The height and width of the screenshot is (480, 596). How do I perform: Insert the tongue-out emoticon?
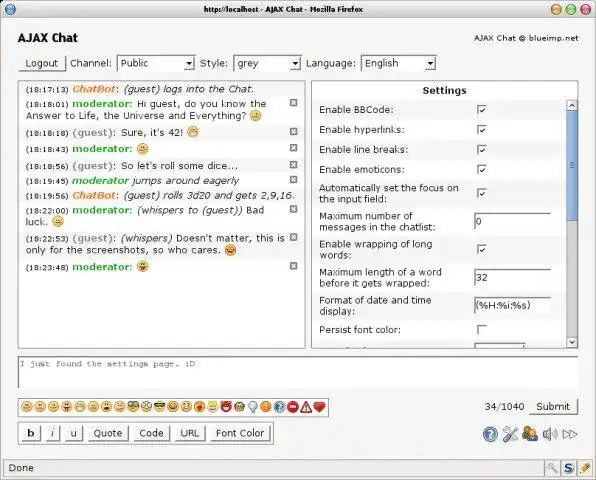click(x=67, y=407)
